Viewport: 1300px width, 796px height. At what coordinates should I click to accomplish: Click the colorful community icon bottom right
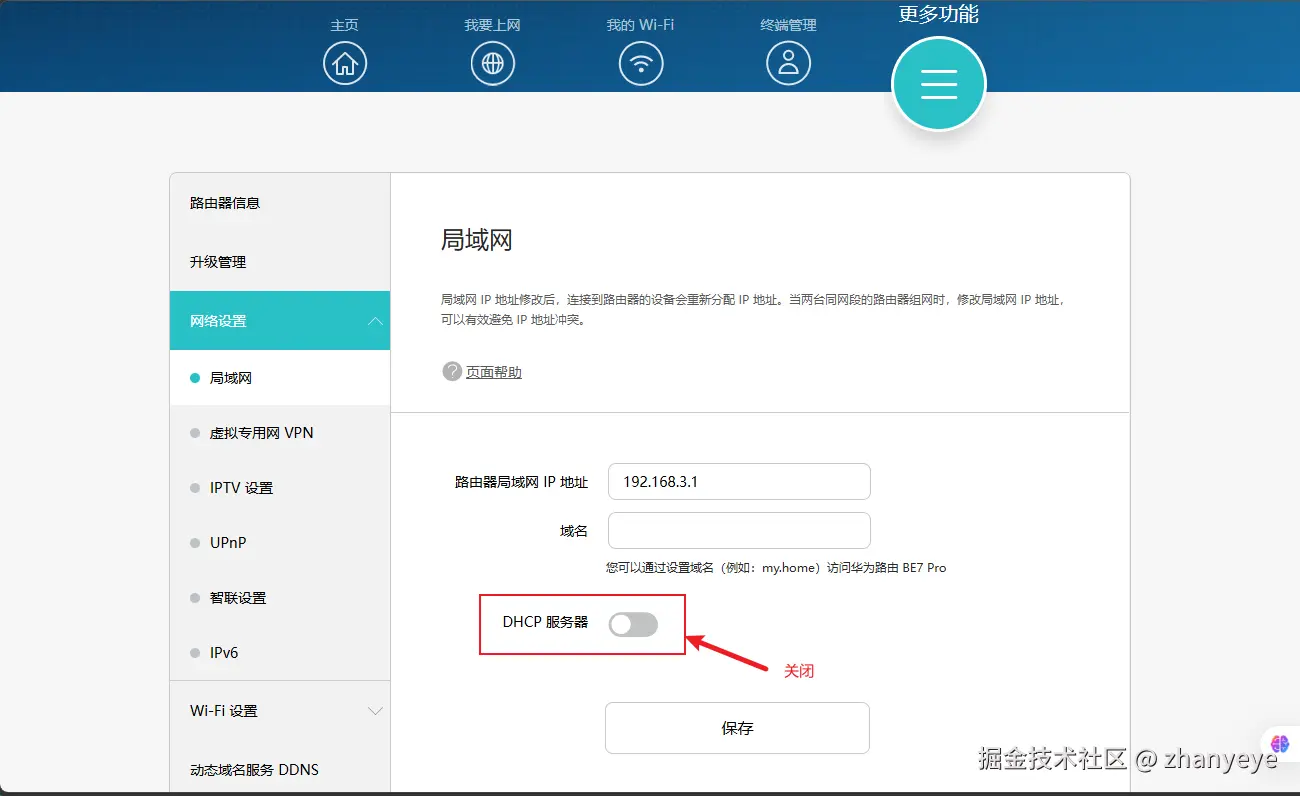1281,744
